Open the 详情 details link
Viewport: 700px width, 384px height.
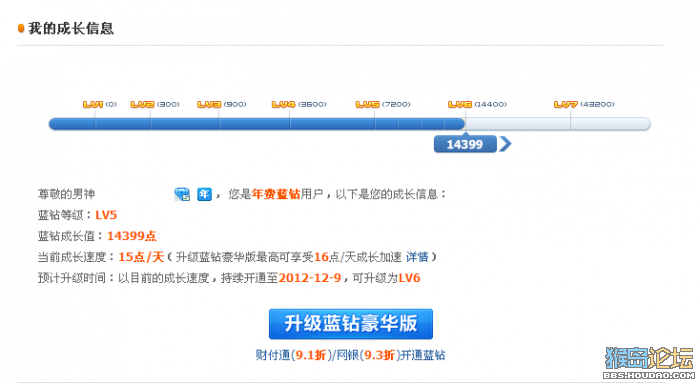pyautogui.click(x=417, y=257)
